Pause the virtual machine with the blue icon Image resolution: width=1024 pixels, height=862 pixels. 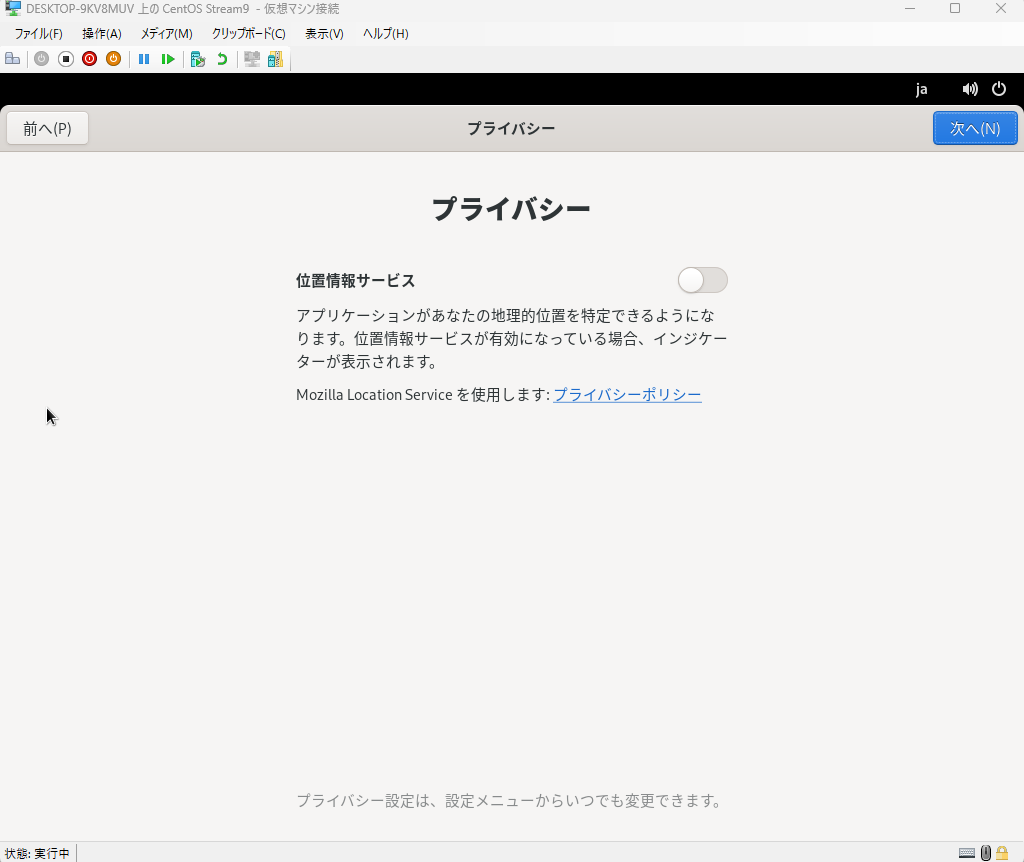[x=144, y=59]
